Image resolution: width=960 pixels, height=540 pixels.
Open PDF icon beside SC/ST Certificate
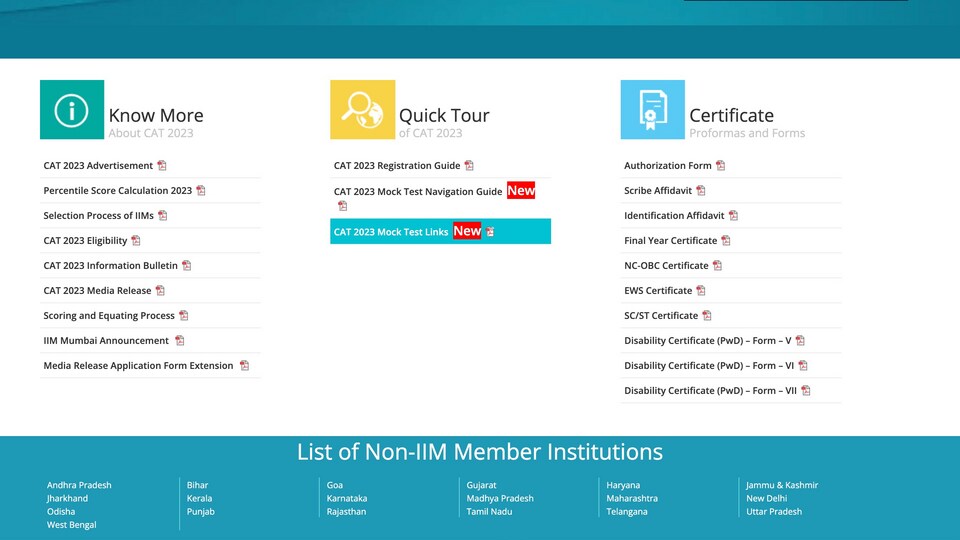[707, 315]
